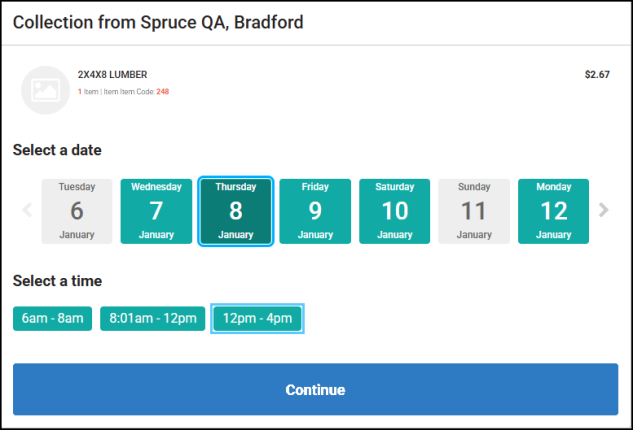Pick Monday 12 January for collection
The height and width of the screenshot is (430, 633).
pyautogui.click(x=553, y=211)
